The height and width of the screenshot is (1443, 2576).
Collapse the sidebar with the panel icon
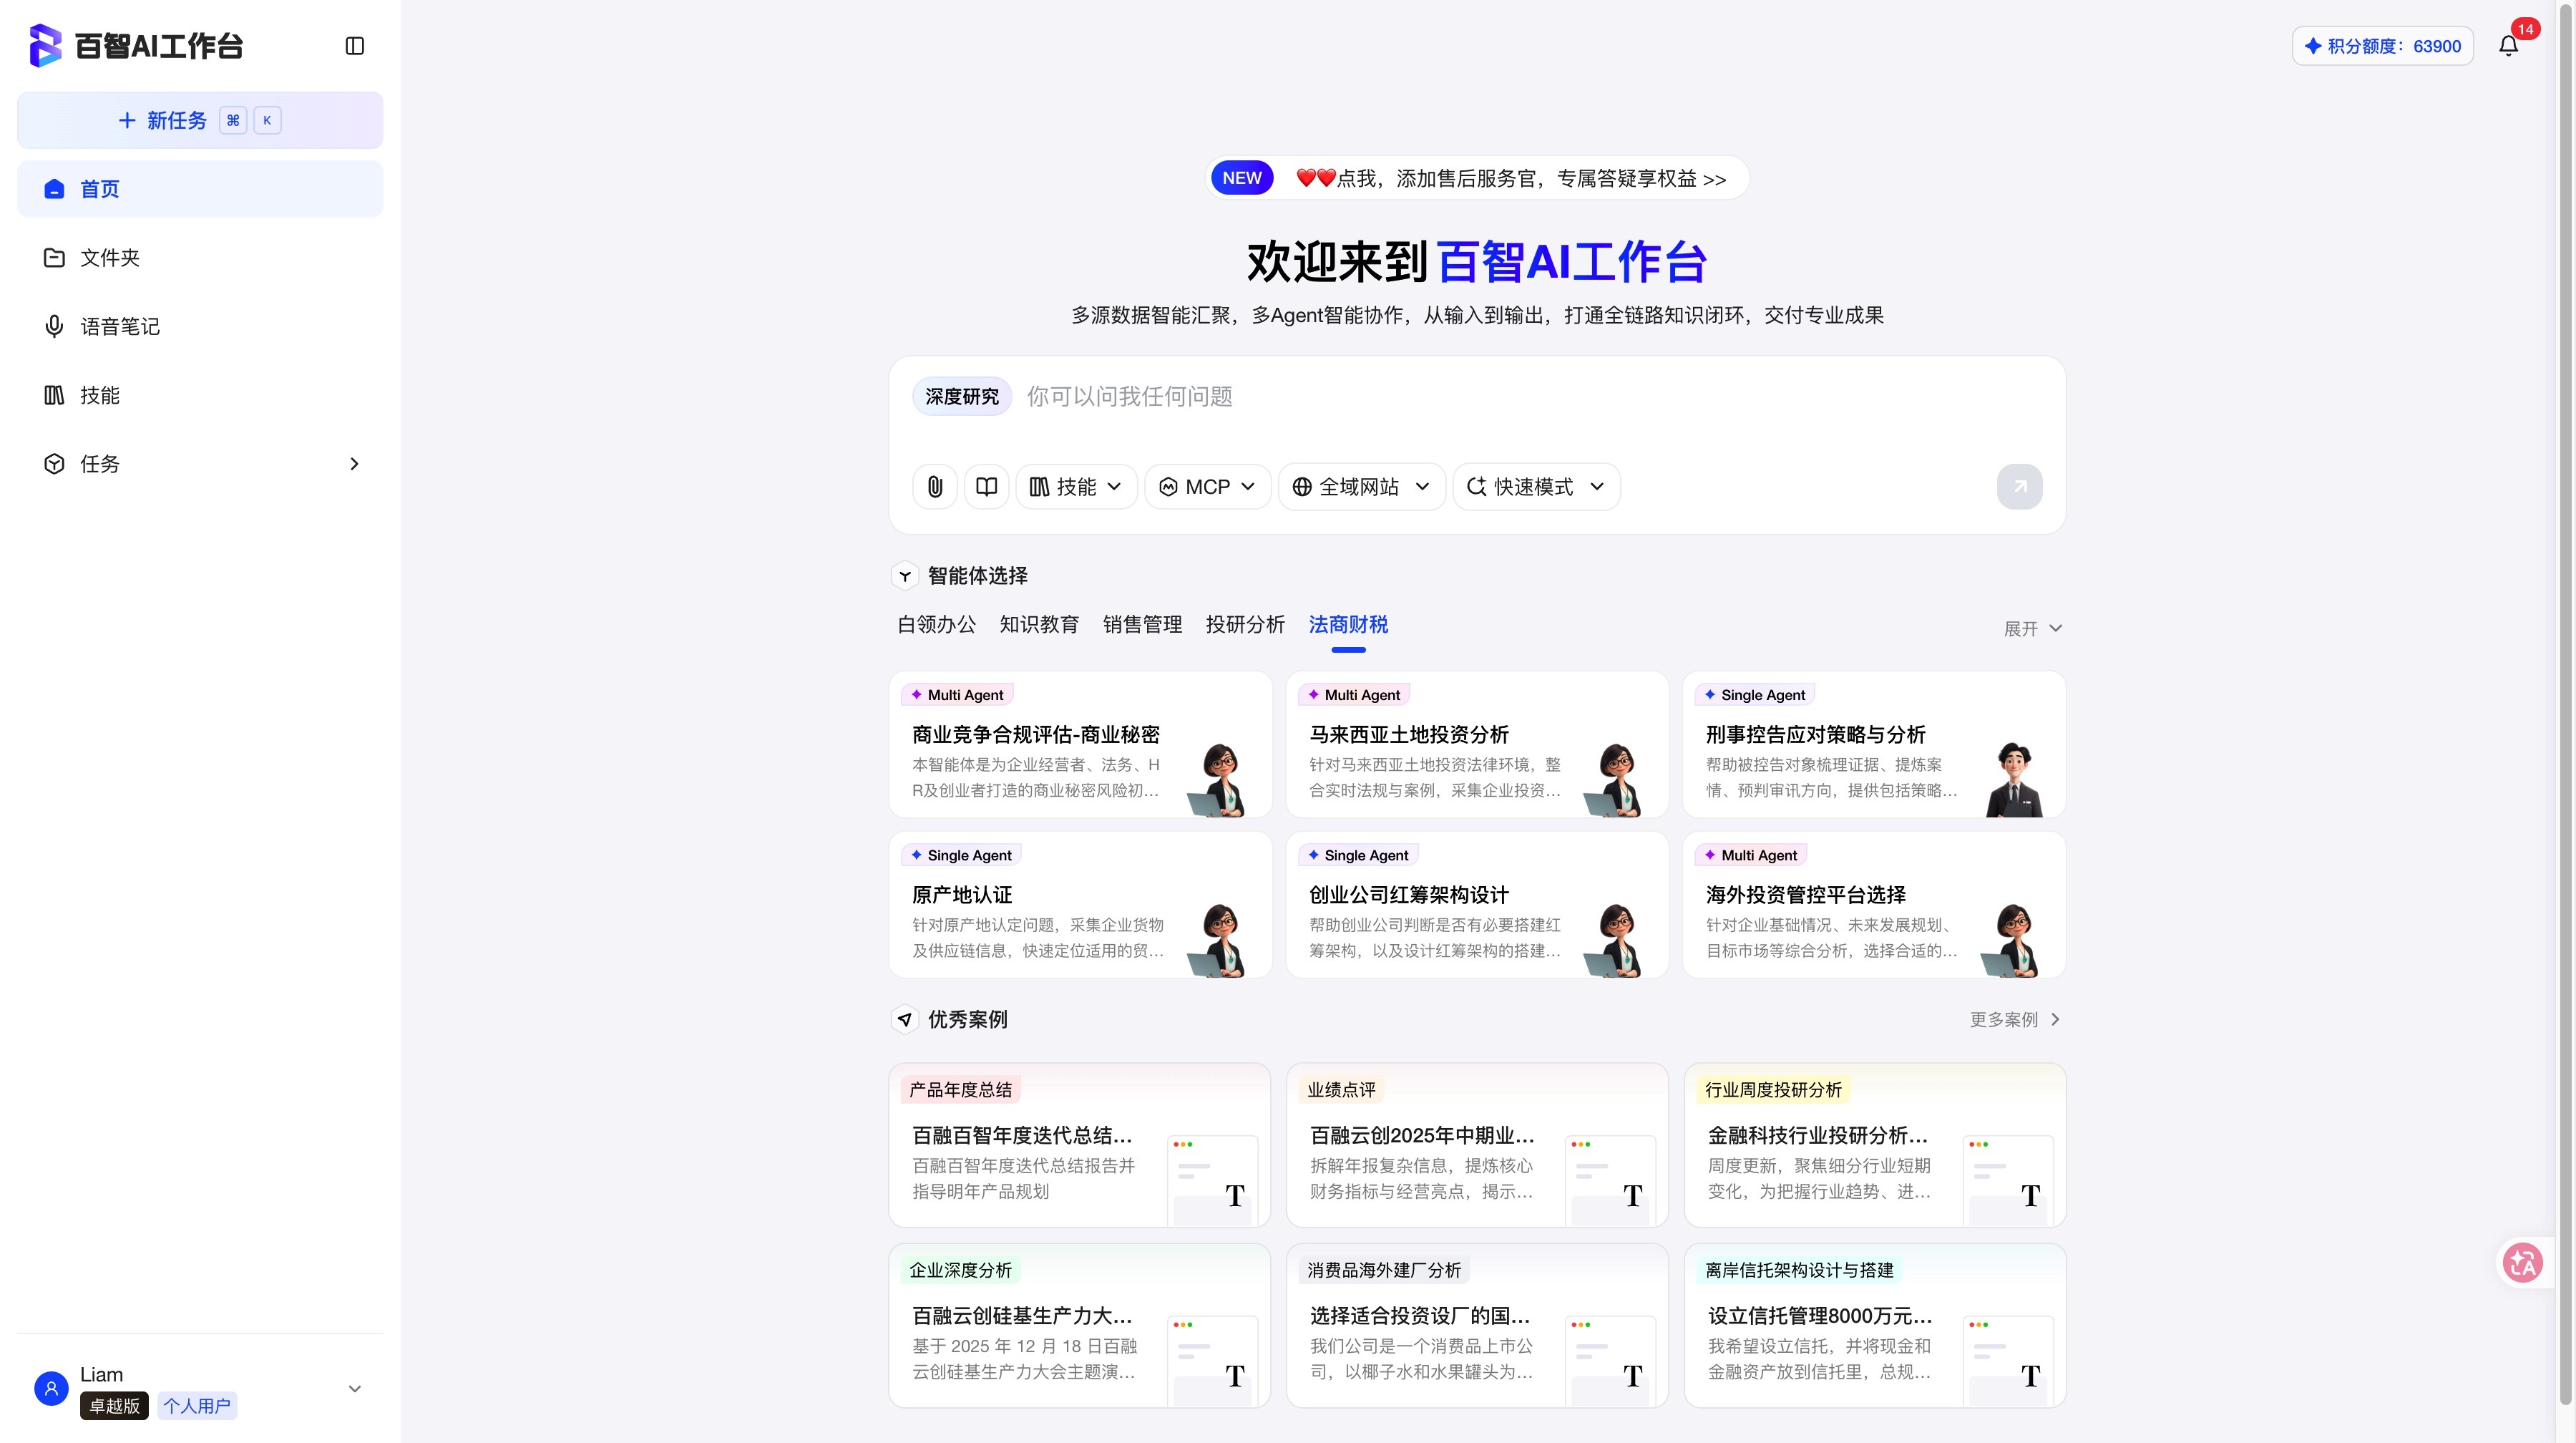click(354, 46)
